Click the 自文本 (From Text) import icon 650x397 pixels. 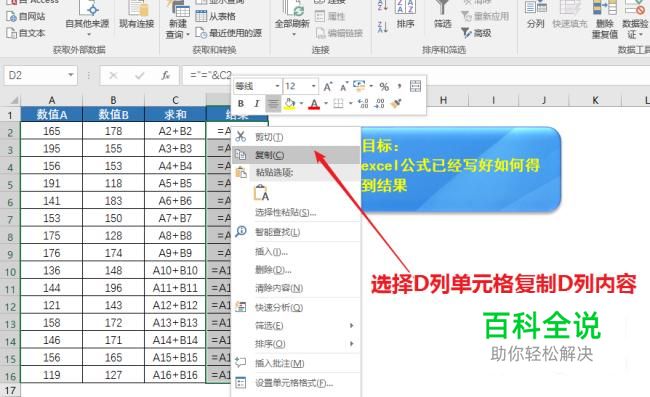tap(12, 33)
